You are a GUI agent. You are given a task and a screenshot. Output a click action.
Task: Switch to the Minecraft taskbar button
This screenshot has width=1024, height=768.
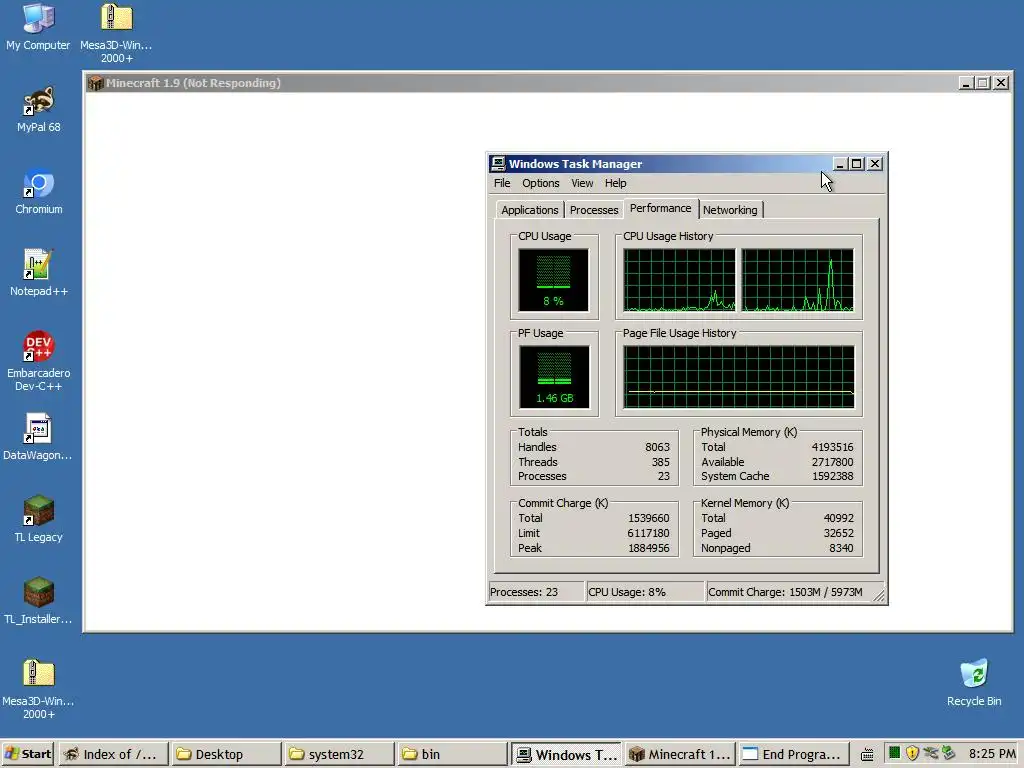point(679,754)
